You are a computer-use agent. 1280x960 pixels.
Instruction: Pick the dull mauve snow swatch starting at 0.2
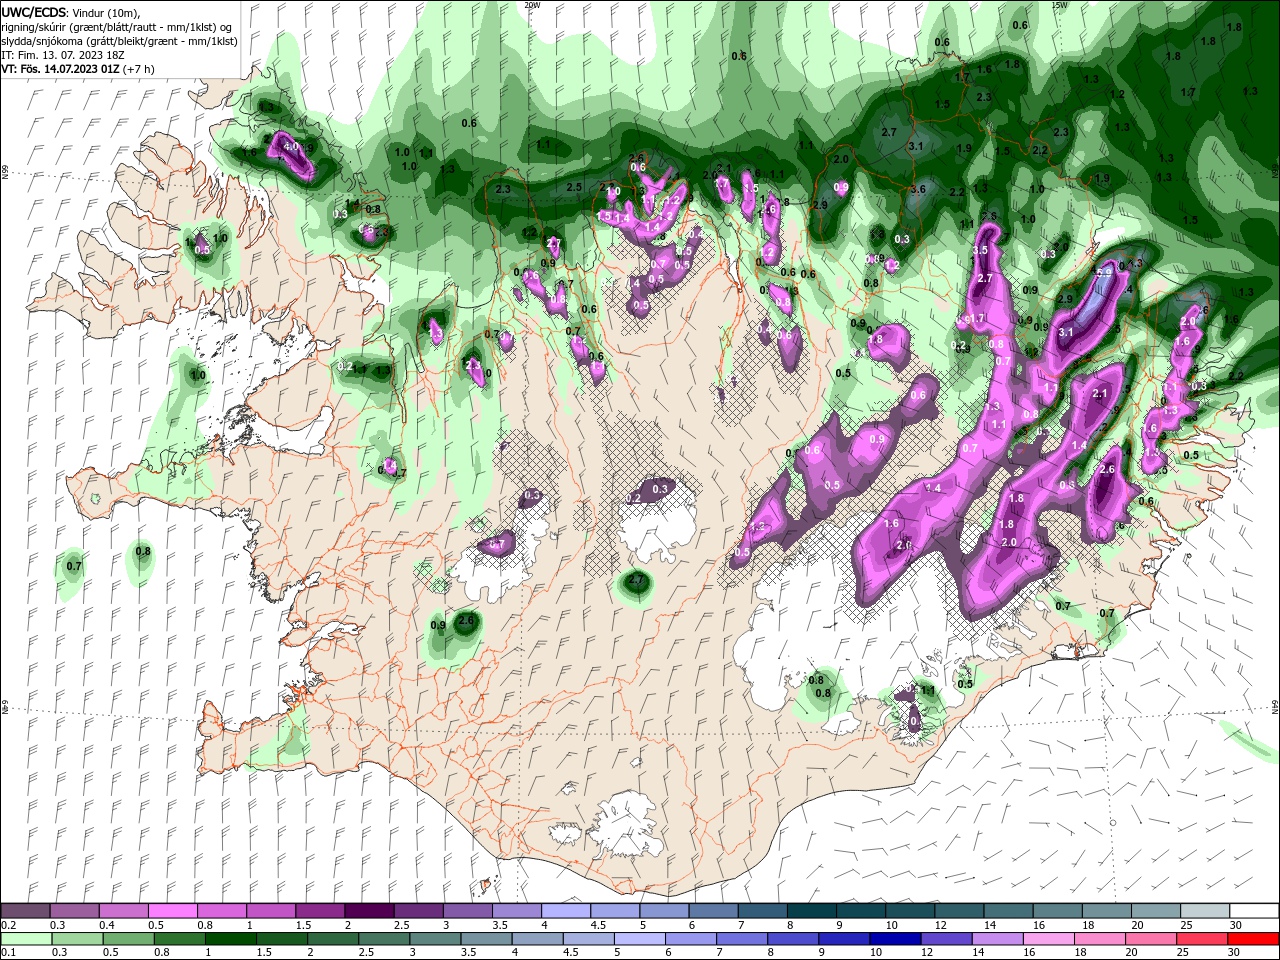[x=25, y=911]
